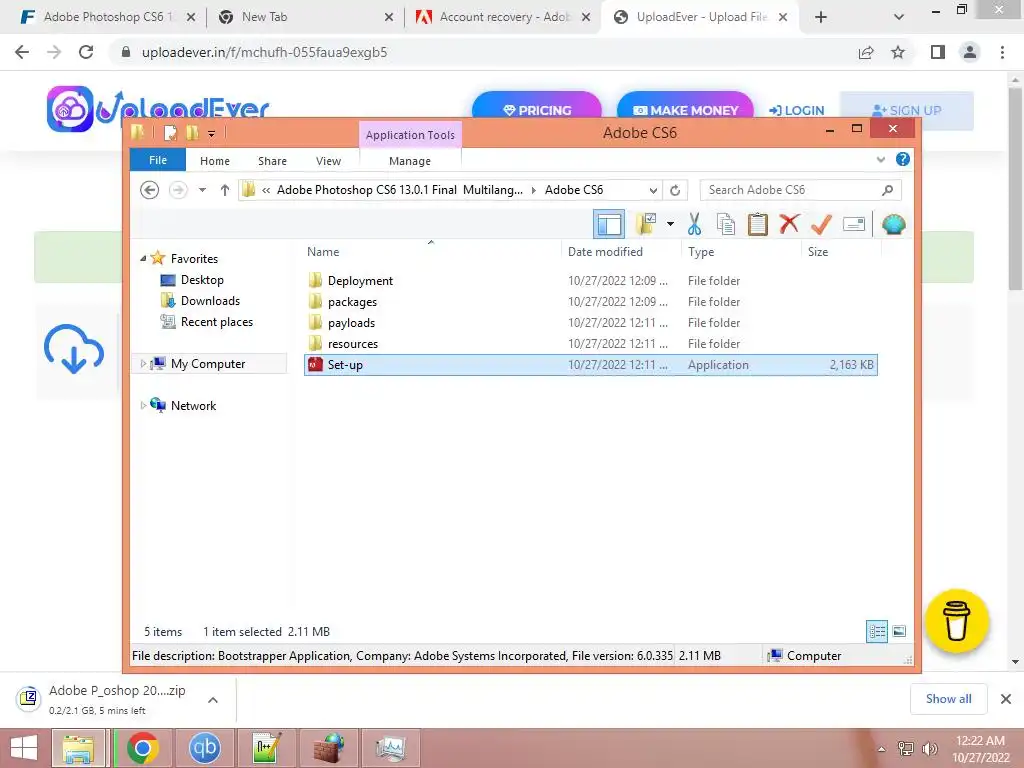Bookmark this page with the star icon
Image resolution: width=1024 pixels, height=768 pixels.
pyautogui.click(x=898, y=52)
